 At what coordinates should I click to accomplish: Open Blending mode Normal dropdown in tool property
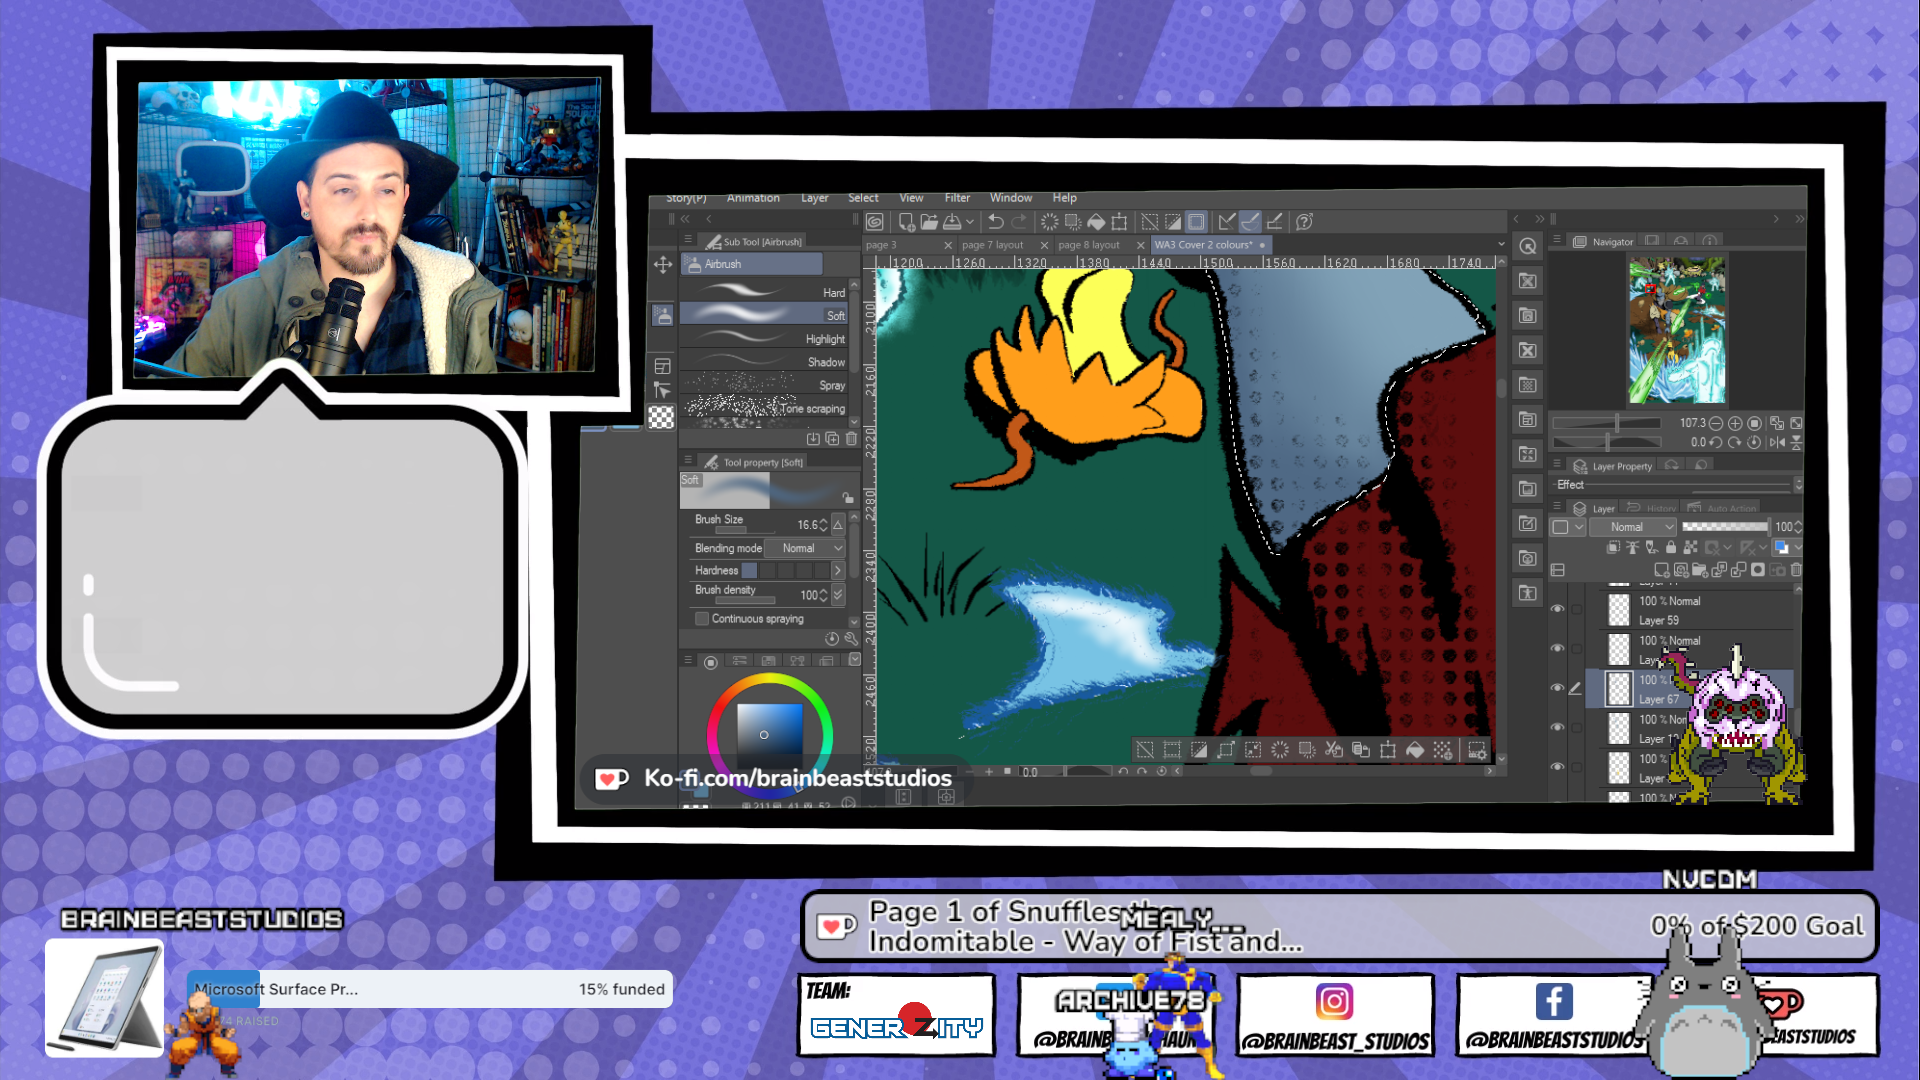805,548
